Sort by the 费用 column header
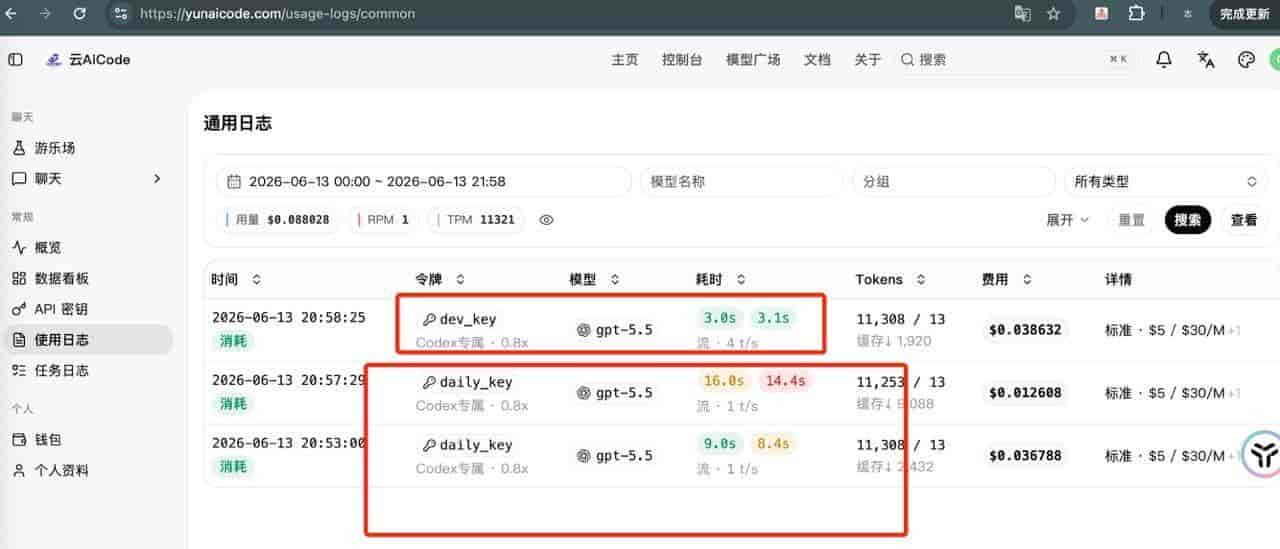This screenshot has width=1280, height=549. 1007,280
